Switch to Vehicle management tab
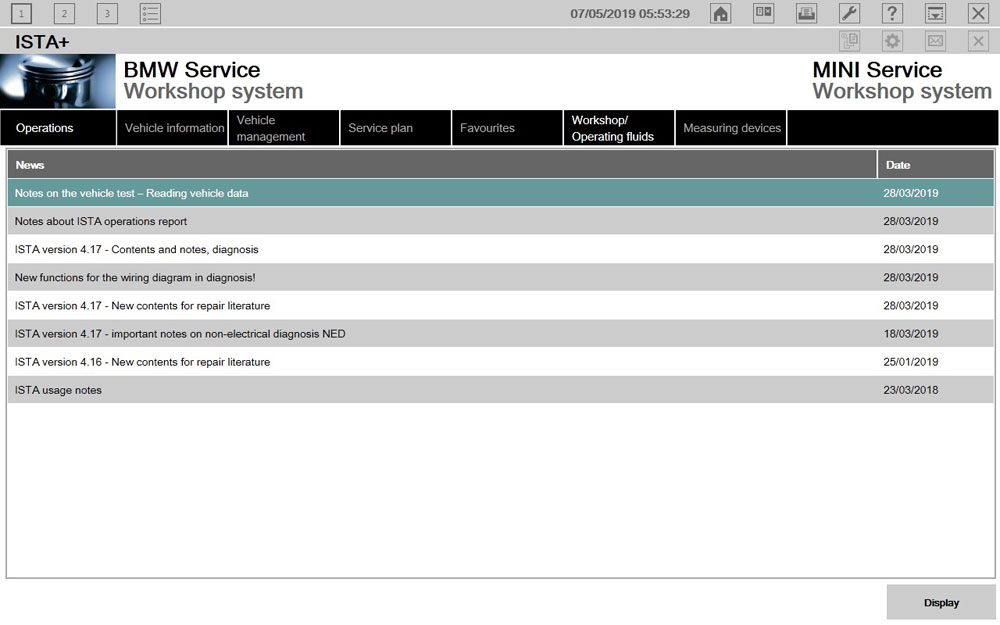The height and width of the screenshot is (625, 1000). [284, 128]
